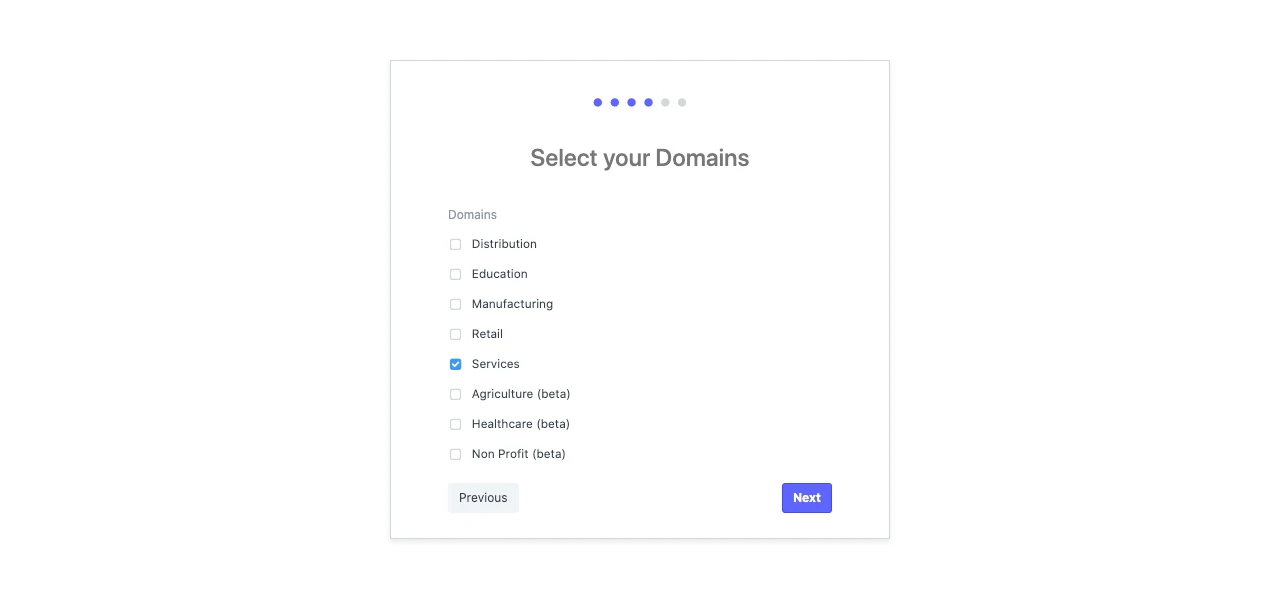Viewport: 1280px width, 600px height.
Task: Click the 'Non Profit (beta)' label text
Action: click(518, 454)
